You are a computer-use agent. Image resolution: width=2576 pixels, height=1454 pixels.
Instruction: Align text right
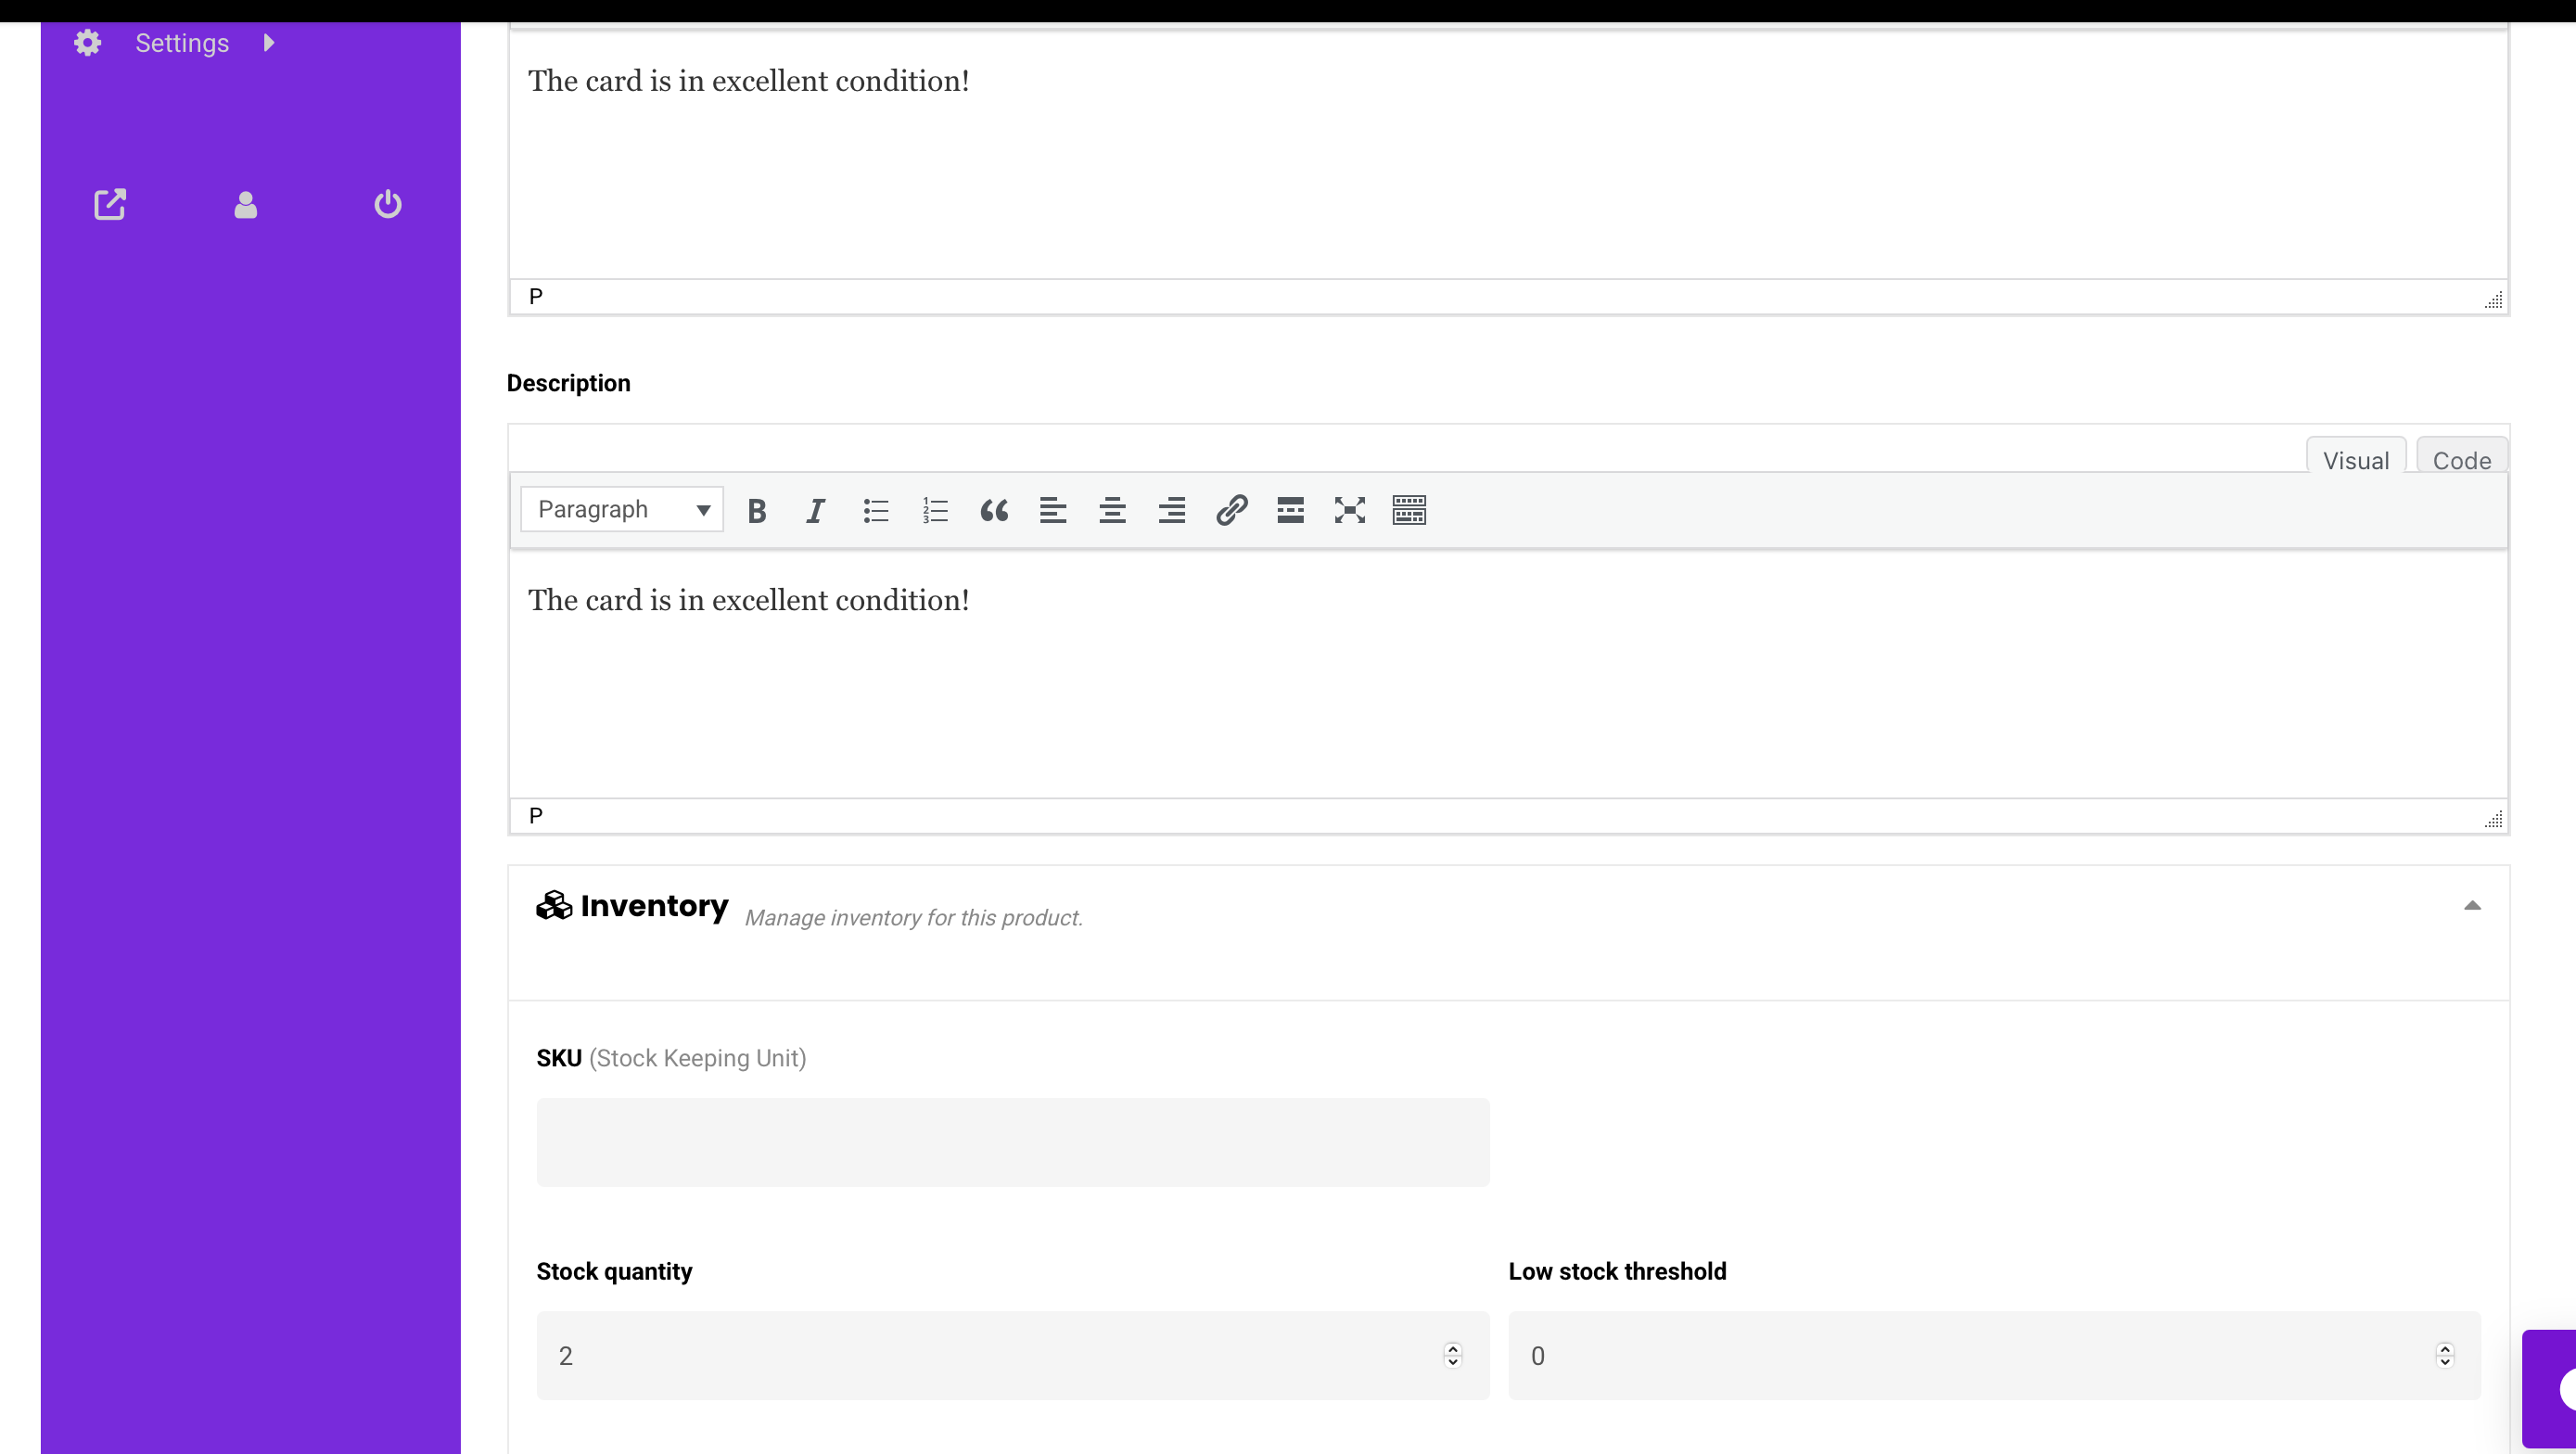[x=1172, y=511]
